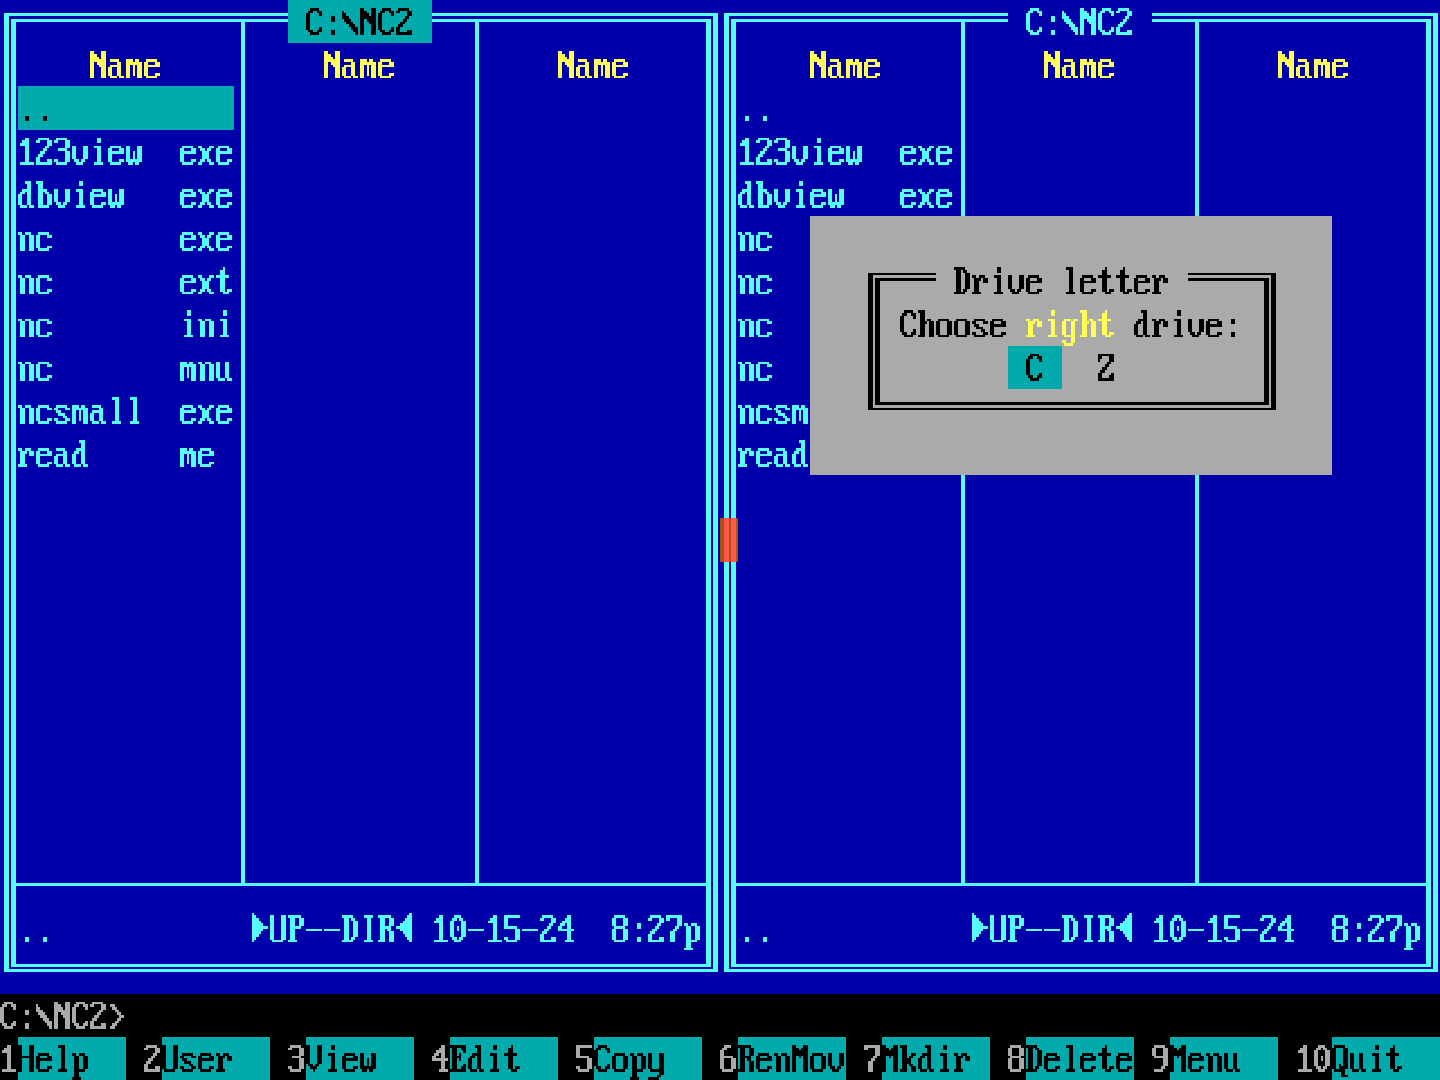
Task: Select 123view exe in left panel
Action: pos(126,152)
